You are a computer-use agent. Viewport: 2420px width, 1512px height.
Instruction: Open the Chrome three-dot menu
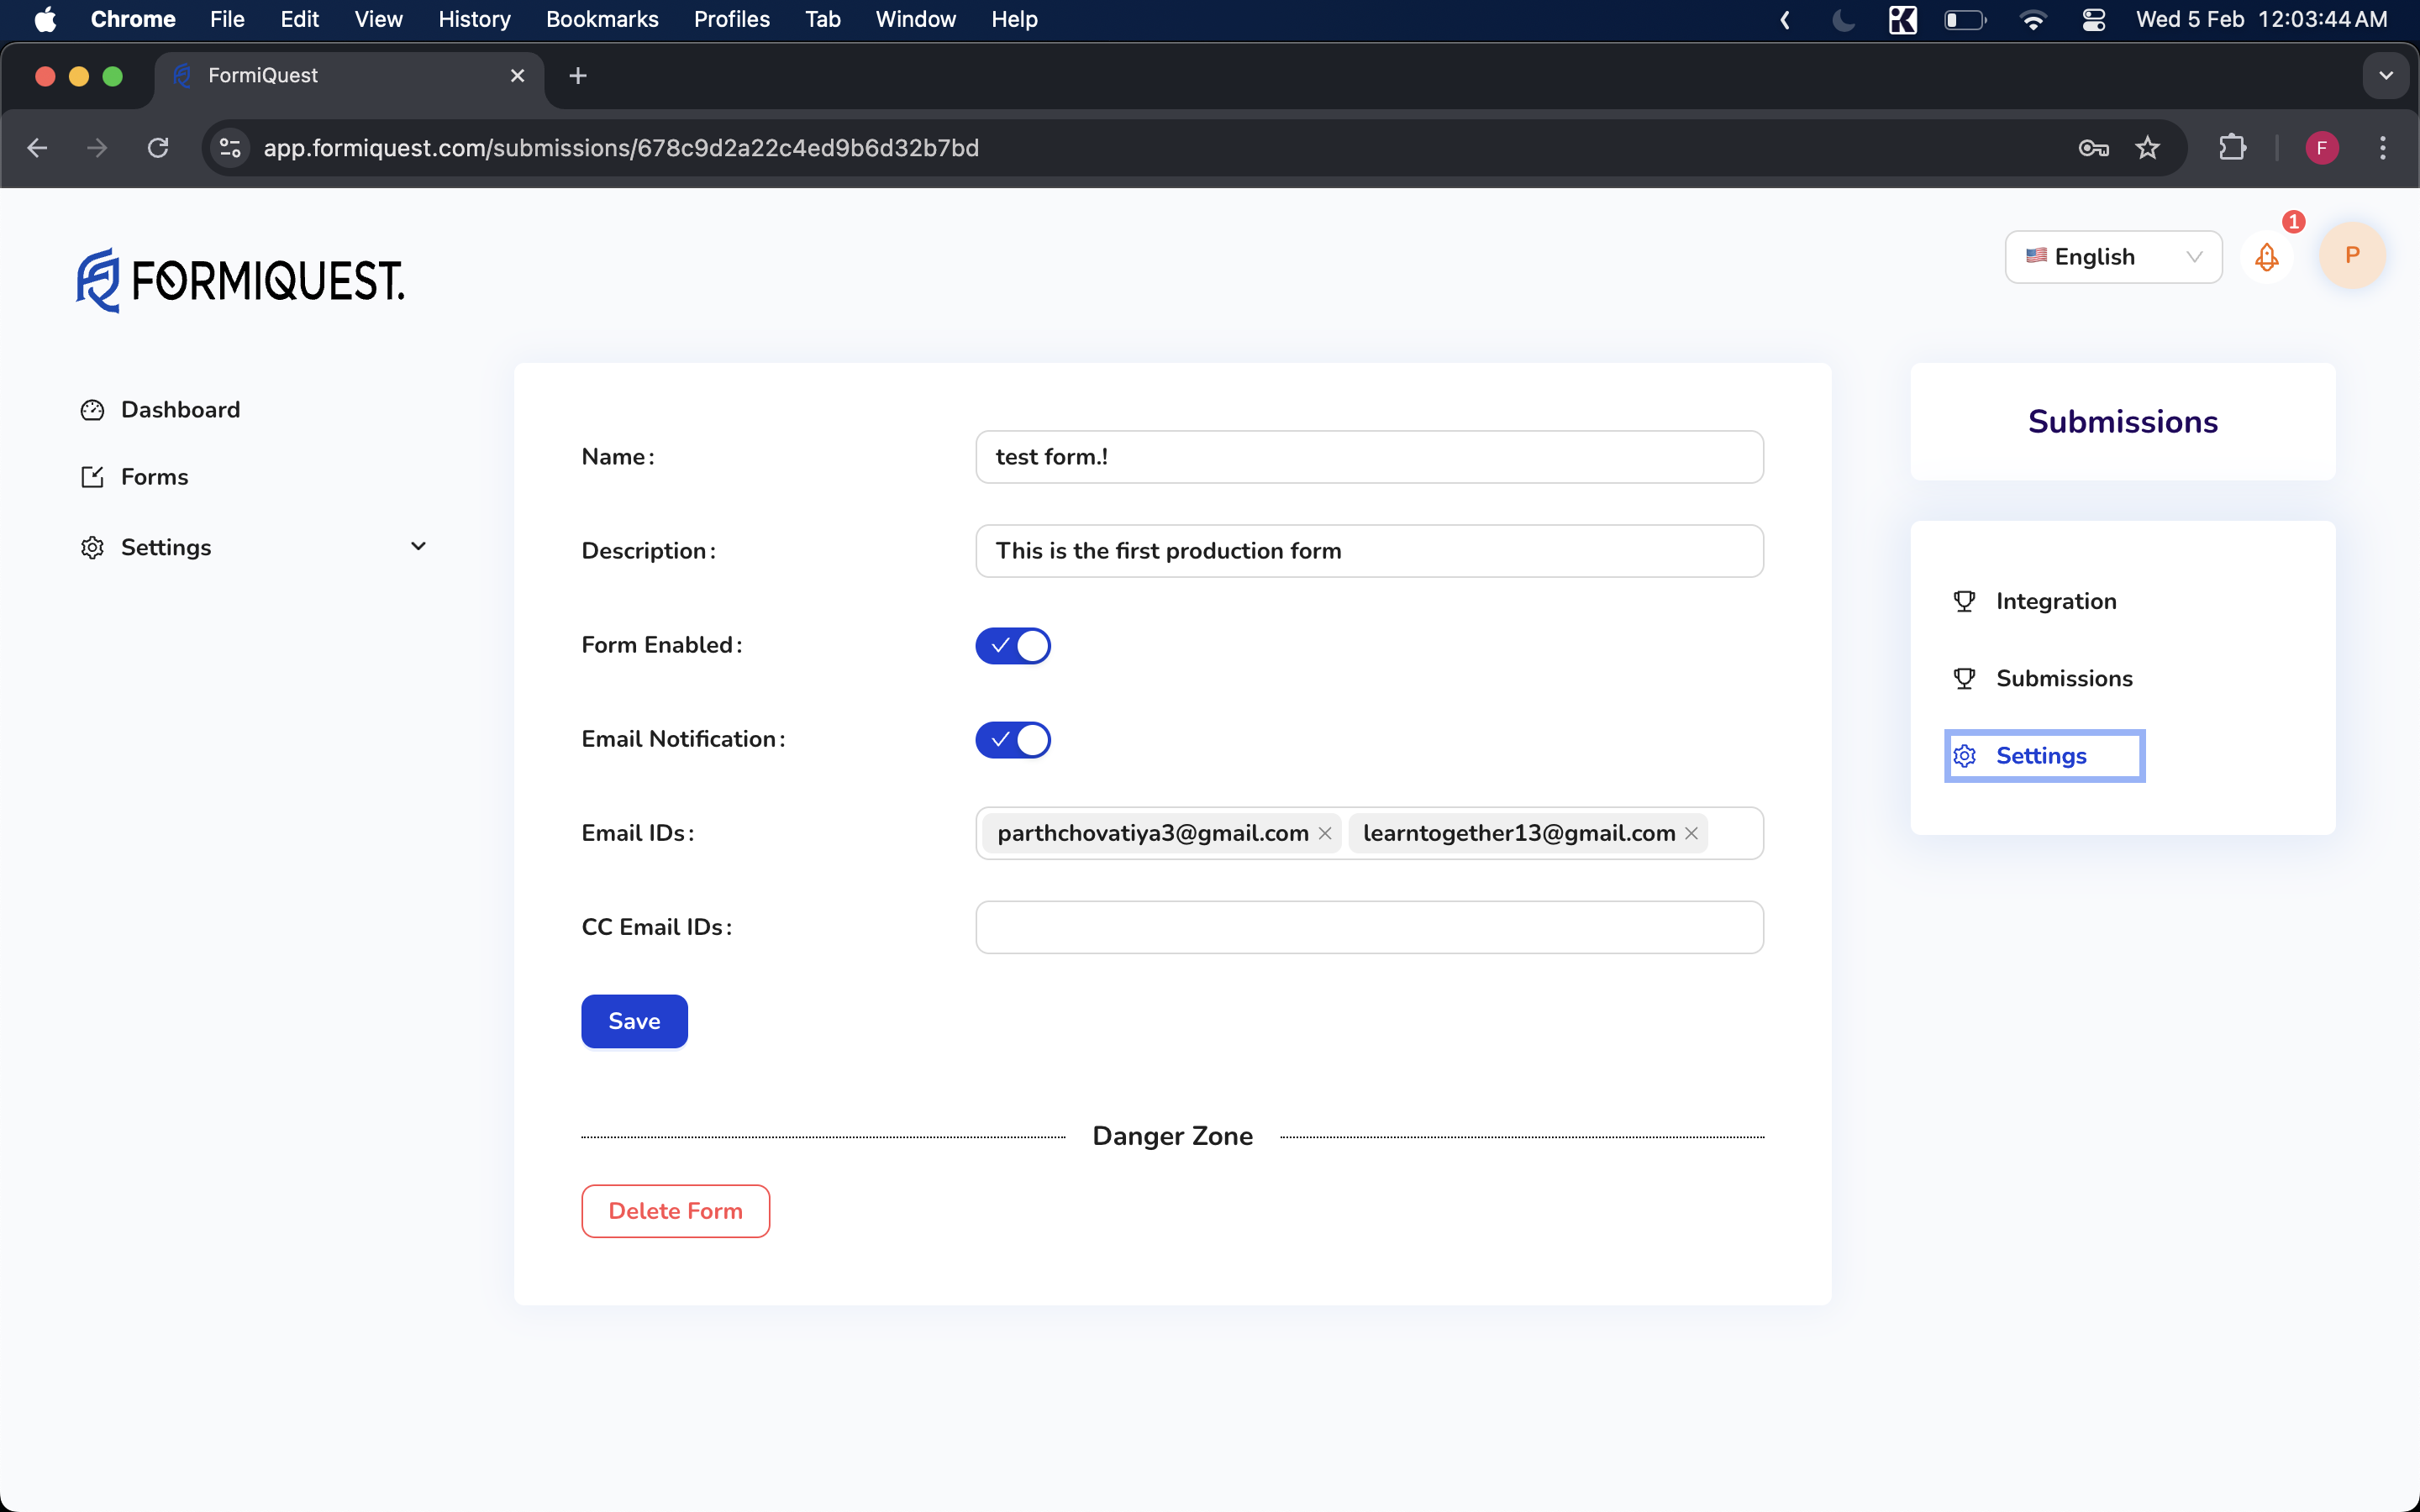pos(2383,148)
